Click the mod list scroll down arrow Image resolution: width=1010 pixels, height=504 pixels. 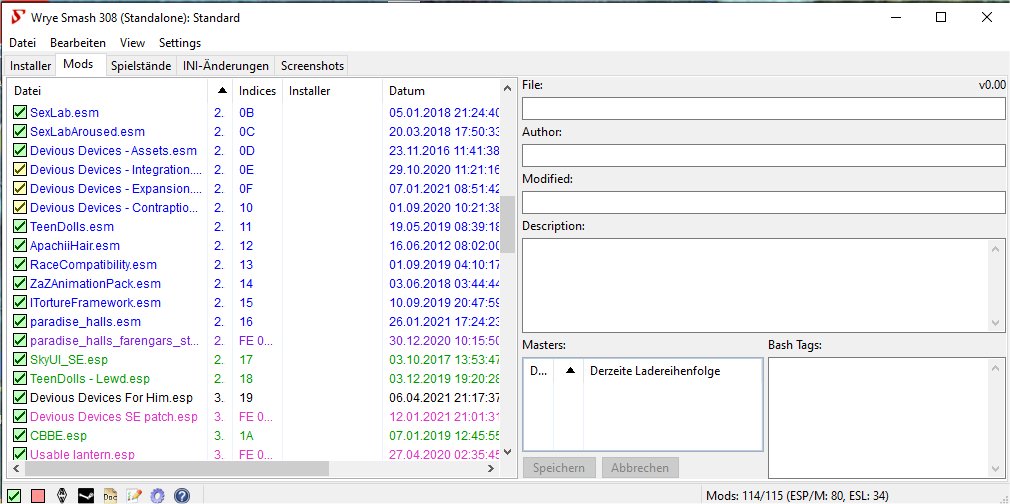pos(508,452)
